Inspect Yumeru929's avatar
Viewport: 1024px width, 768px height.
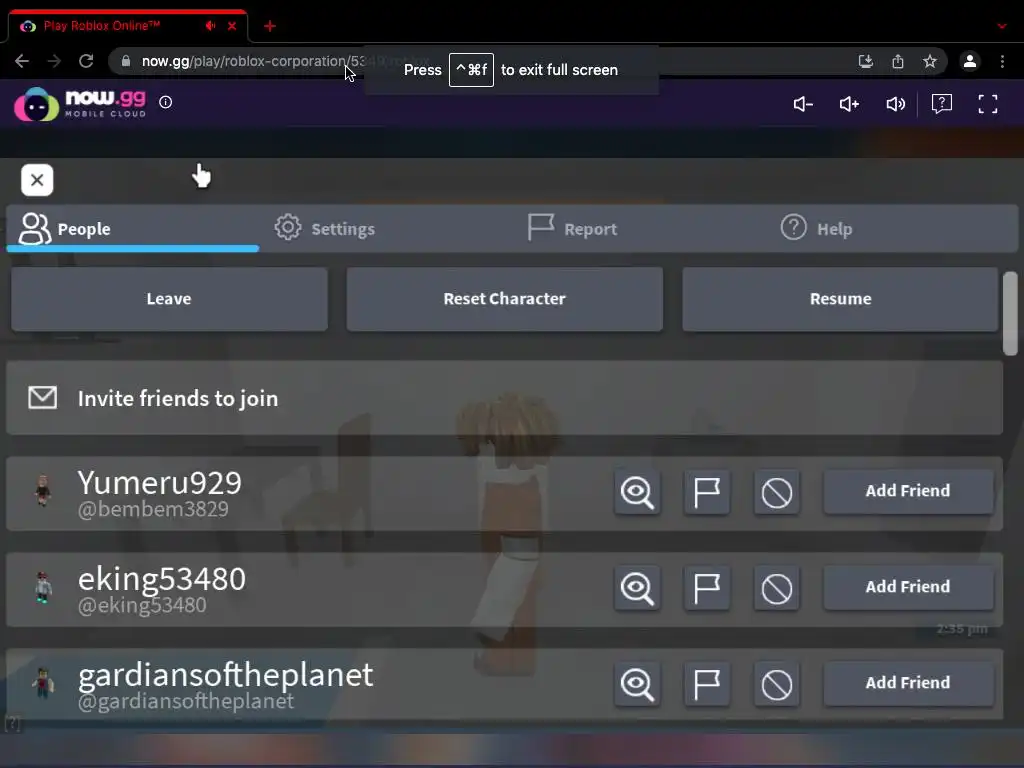(637, 492)
